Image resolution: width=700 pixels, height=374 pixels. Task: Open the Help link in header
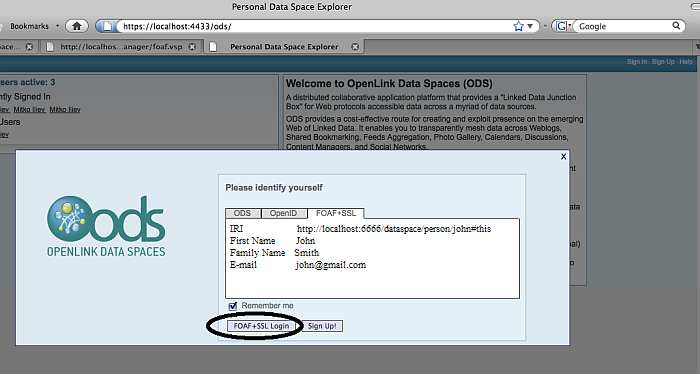point(686,62)
